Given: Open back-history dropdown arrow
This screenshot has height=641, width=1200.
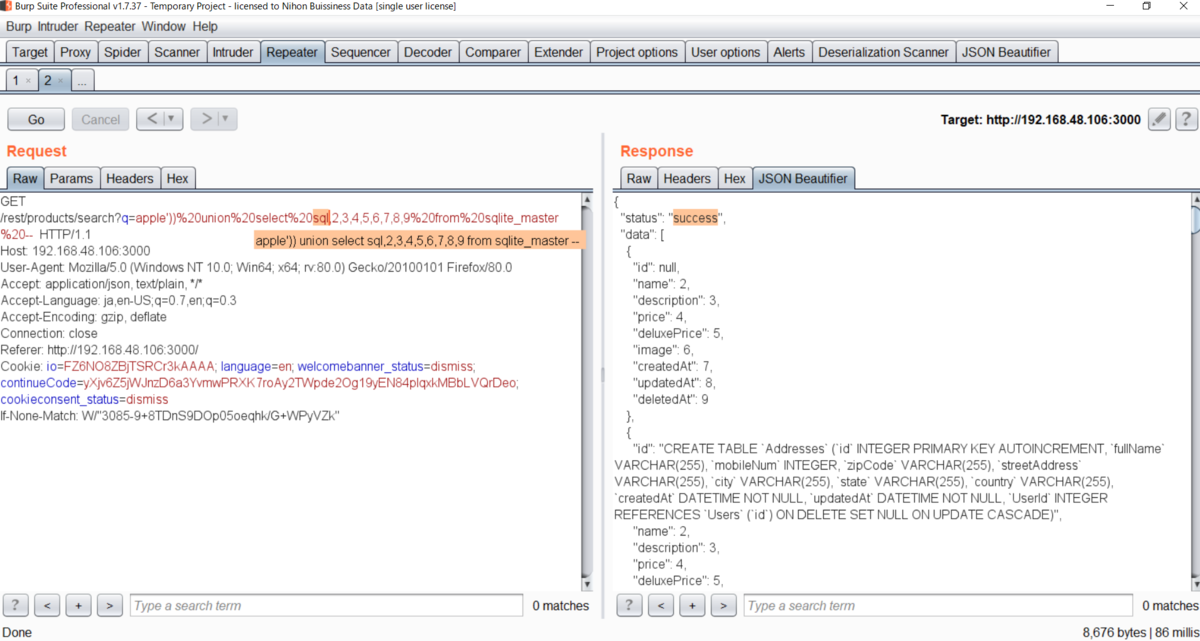Looking at the screenshot, I should (173, 119).
